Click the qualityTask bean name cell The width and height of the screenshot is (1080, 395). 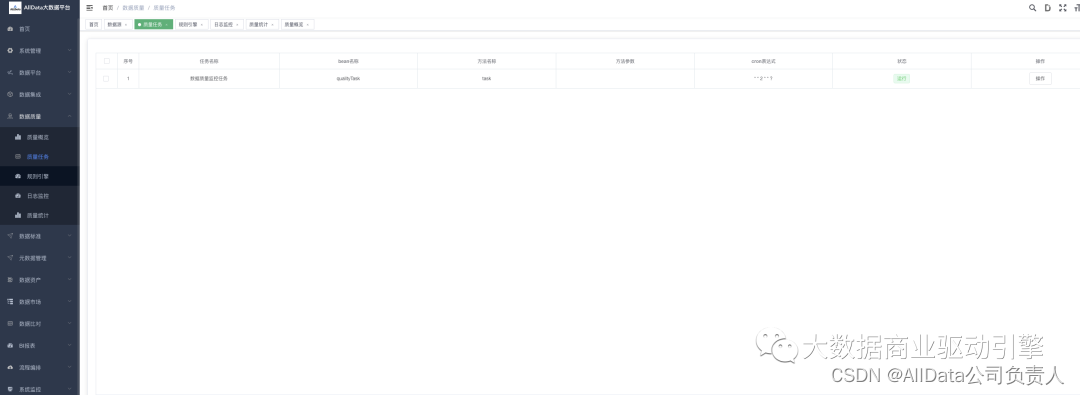coord(348,79)
